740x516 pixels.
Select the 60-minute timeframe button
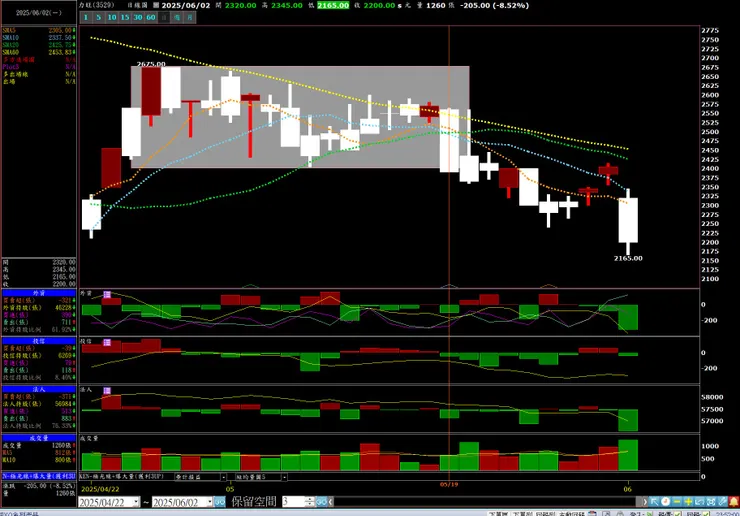pyautogui.click(x=151, y=17)
